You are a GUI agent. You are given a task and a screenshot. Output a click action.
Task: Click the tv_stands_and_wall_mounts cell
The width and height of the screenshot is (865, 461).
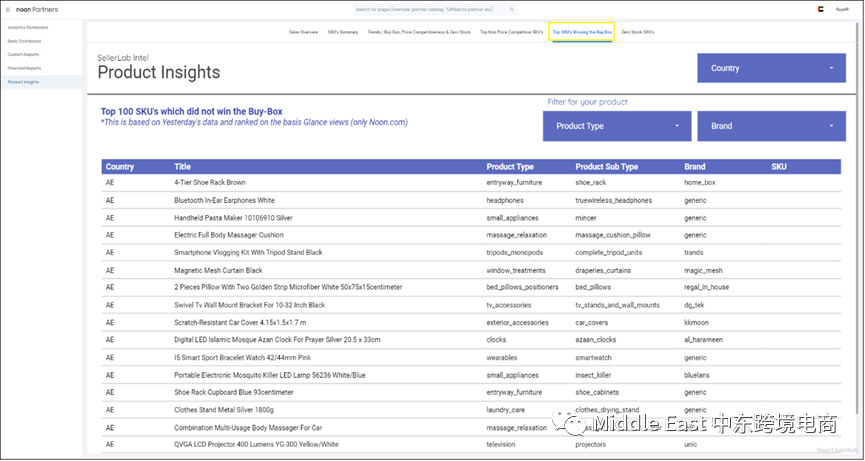[x=617, y=305]
